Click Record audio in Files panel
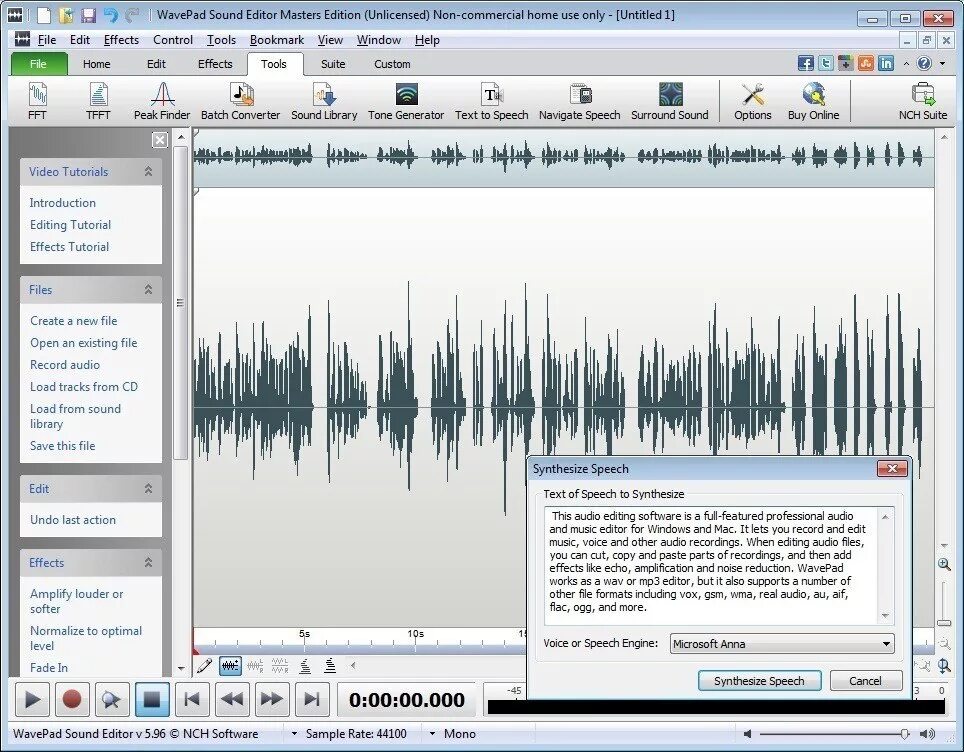Viewport: 964px width, 752px height. [65, 365]
